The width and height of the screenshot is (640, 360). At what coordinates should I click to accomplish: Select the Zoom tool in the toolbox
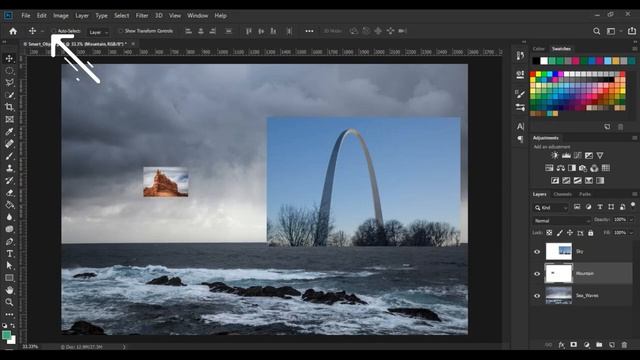point(9,302)
